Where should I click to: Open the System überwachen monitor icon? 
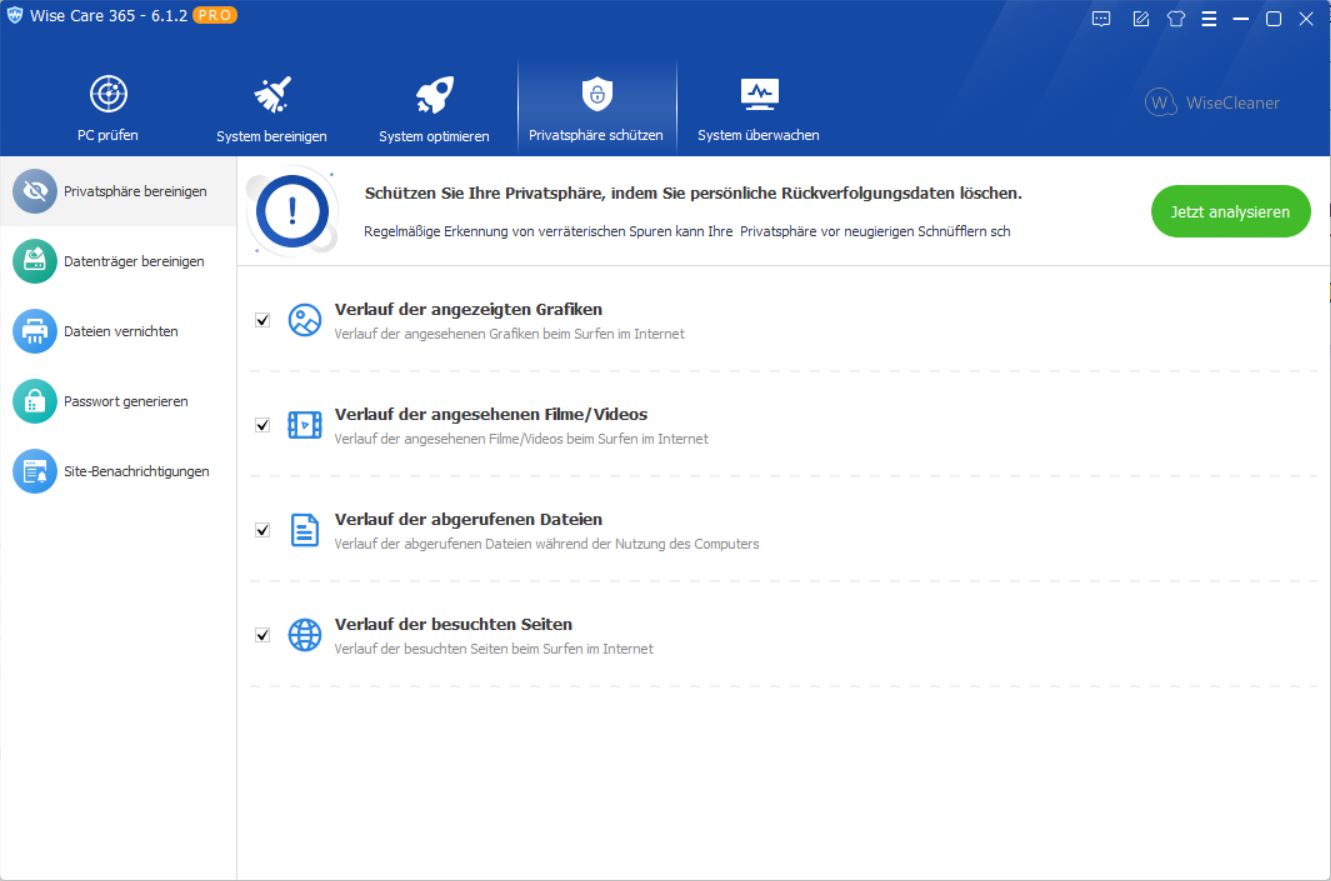[x=758, y=95]
